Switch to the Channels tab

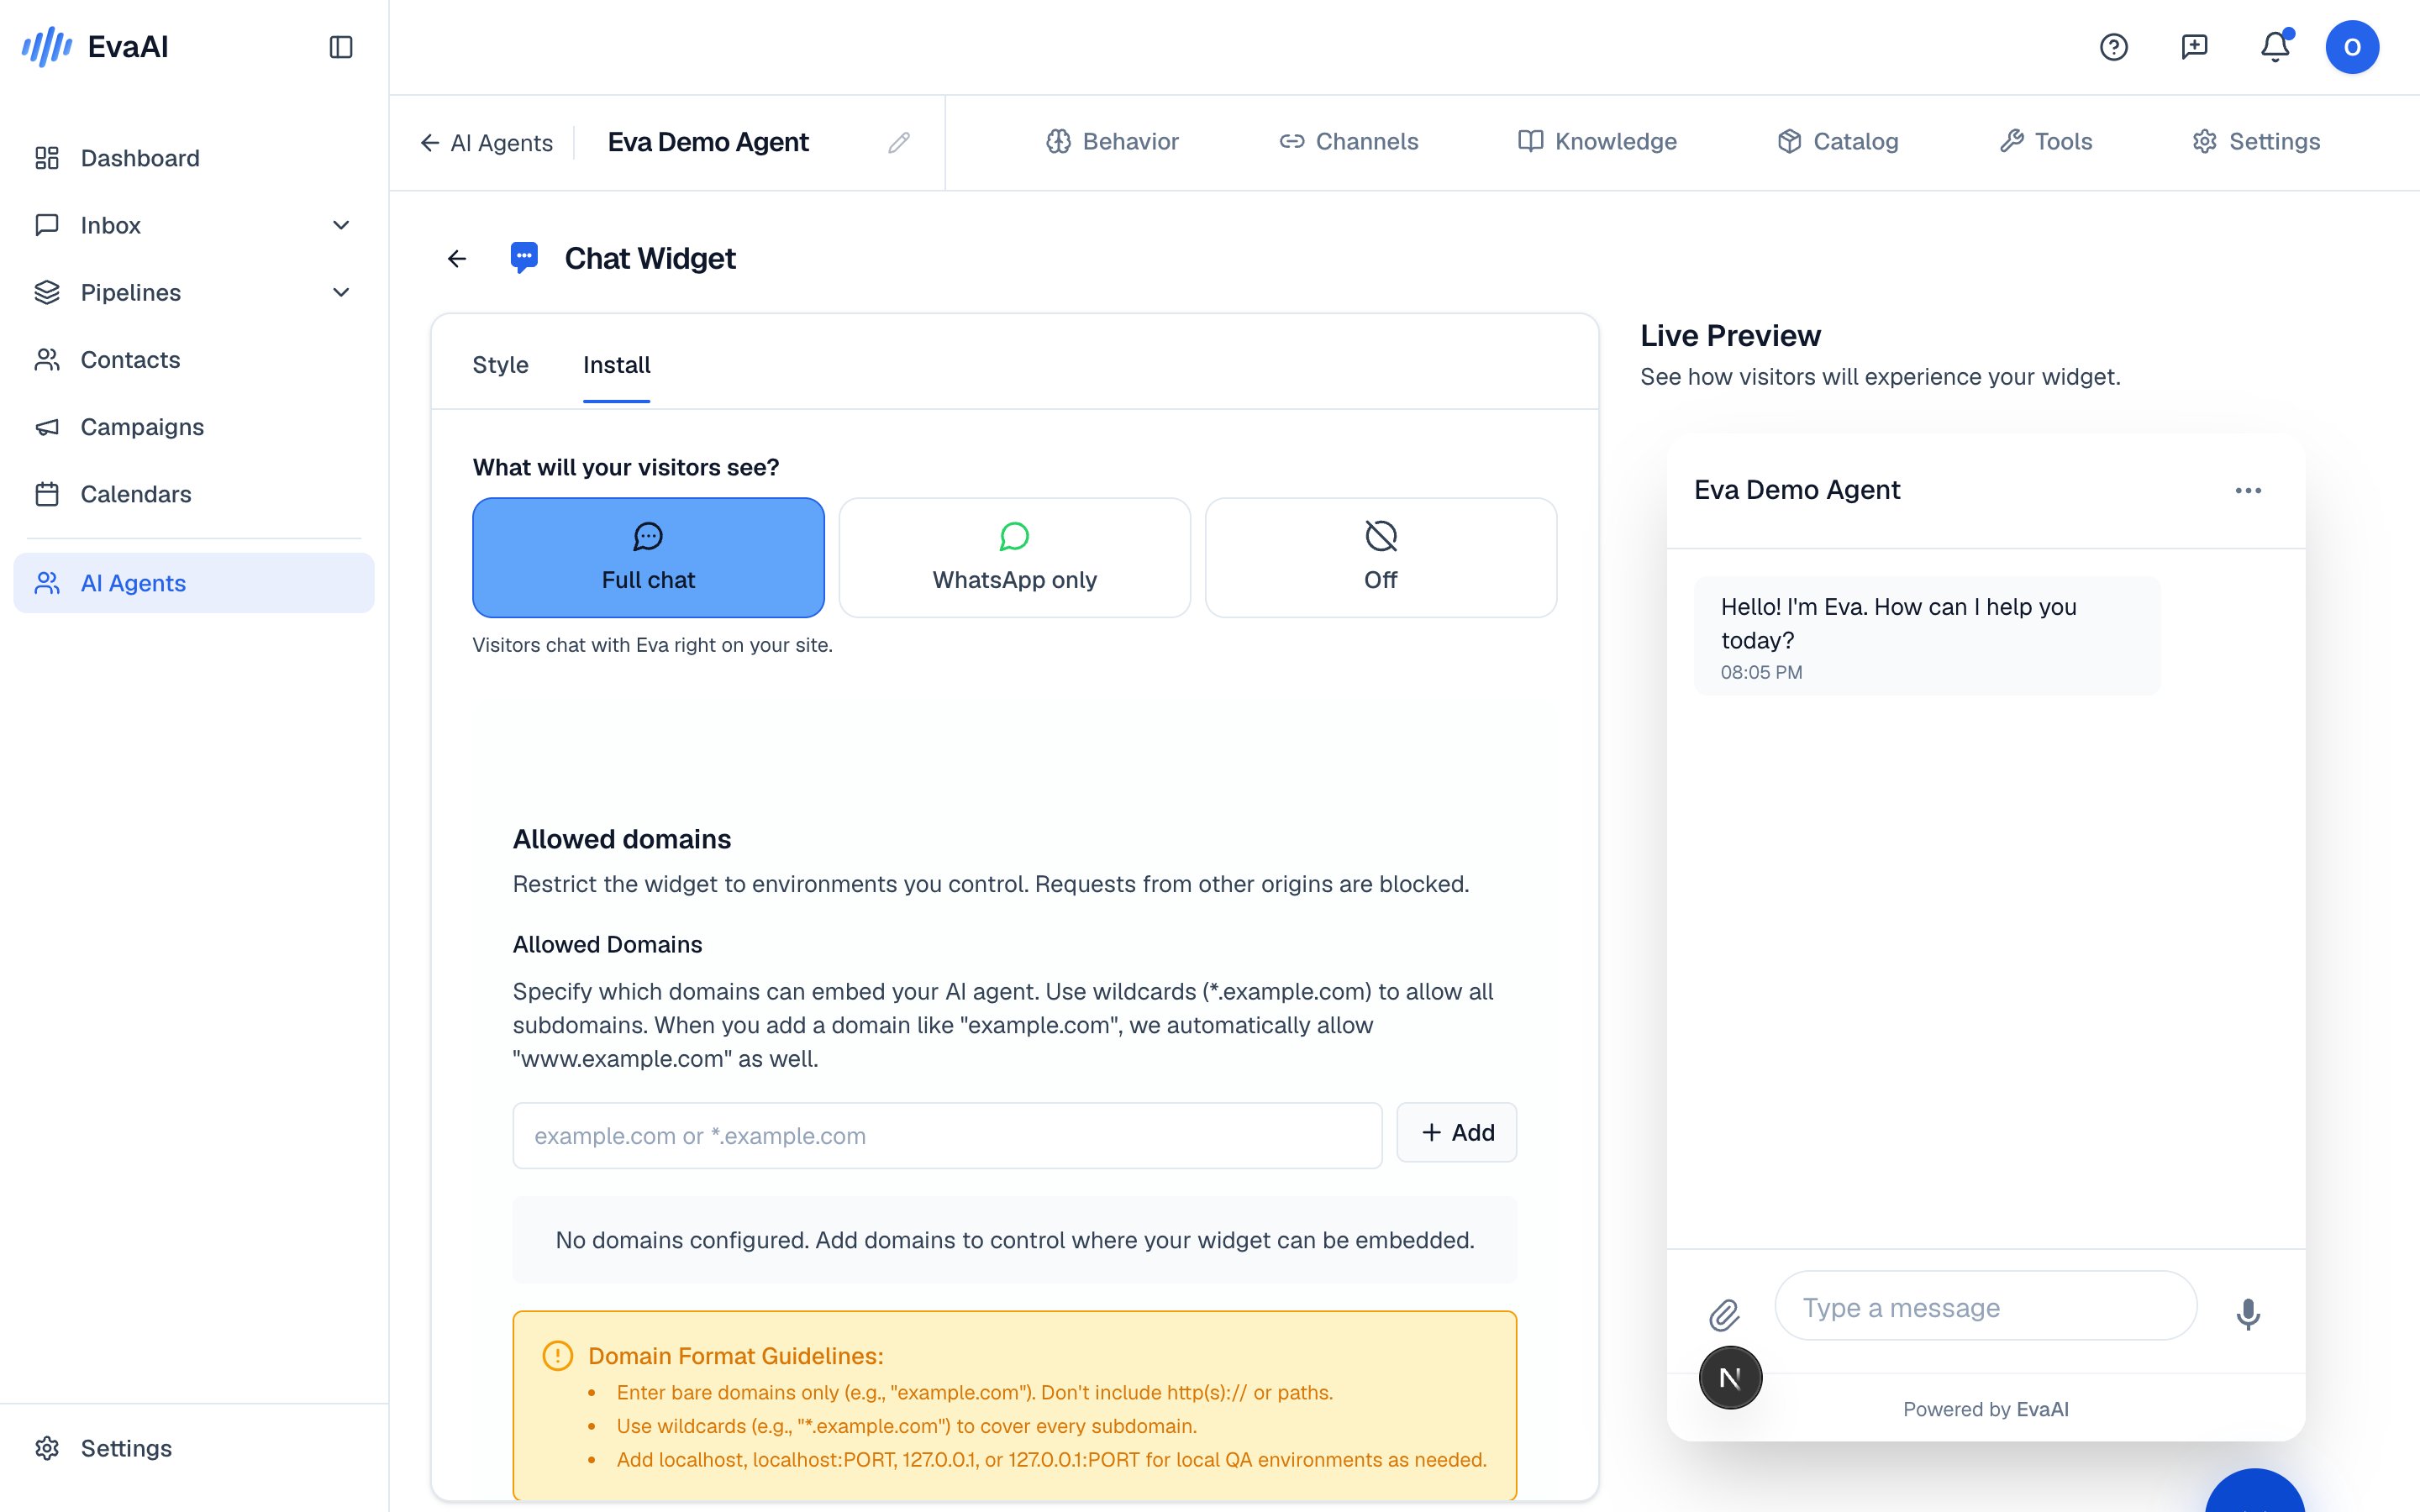(1348, 142)
